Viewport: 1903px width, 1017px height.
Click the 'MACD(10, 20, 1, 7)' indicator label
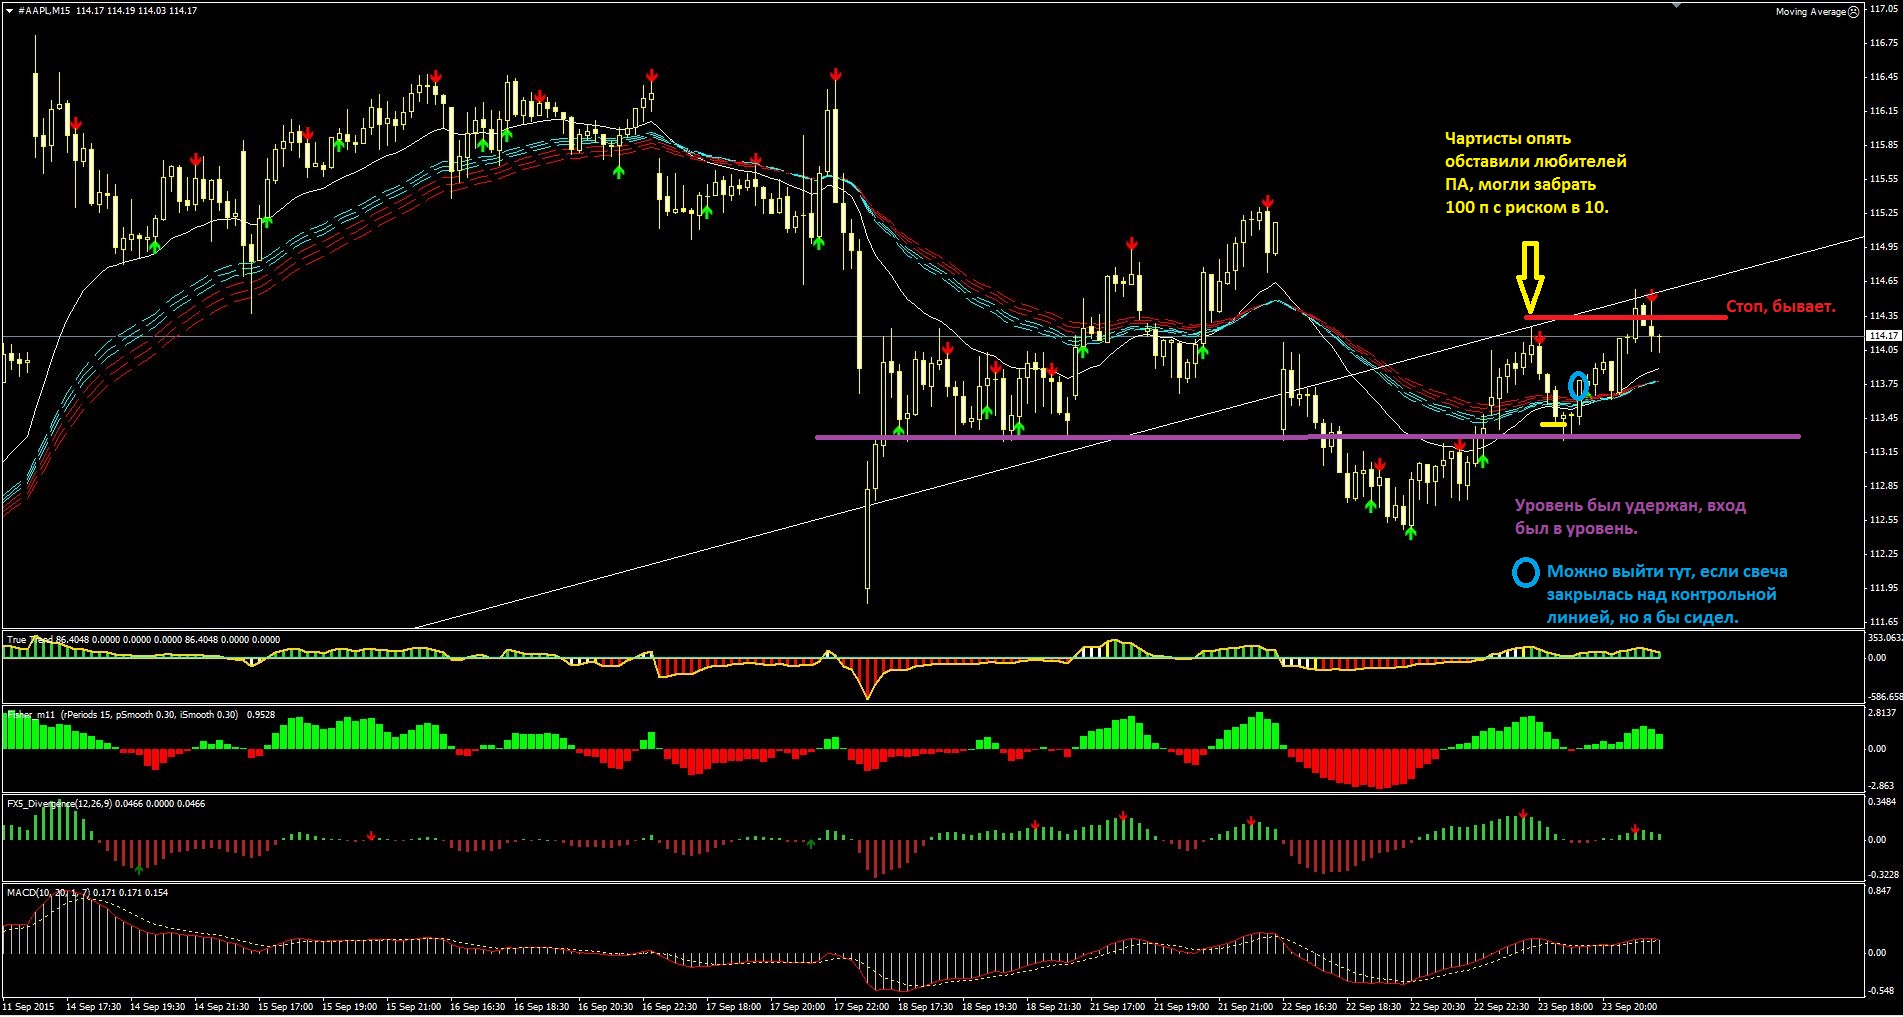[47, 893]
